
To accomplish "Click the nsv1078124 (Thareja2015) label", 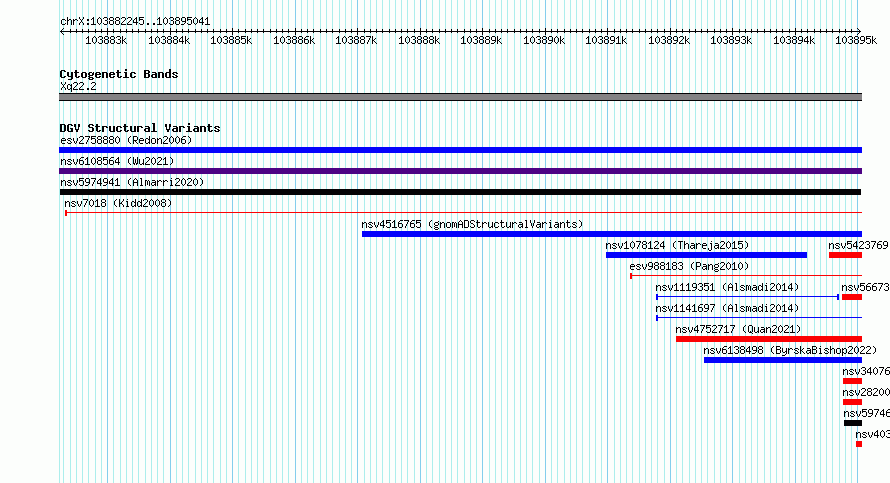I will pyautogui.click(x=677, y=245).
